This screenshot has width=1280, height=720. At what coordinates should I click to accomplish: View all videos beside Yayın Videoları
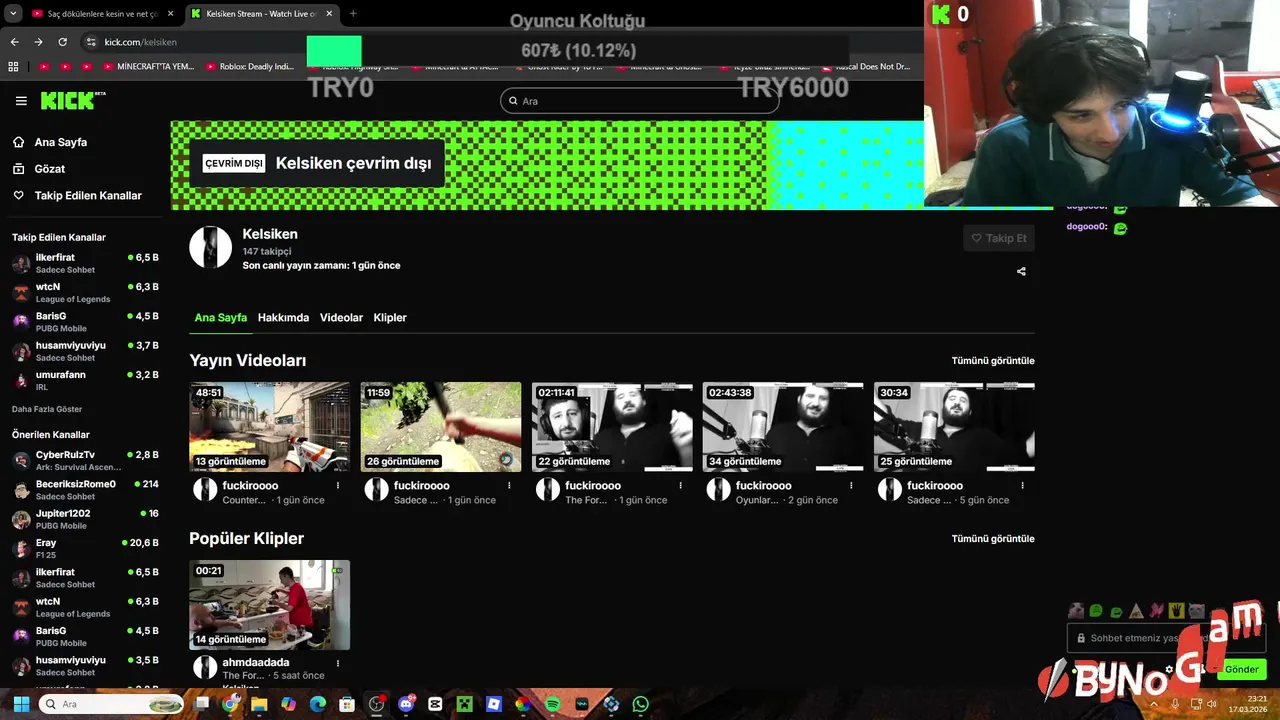pos(993,361)
